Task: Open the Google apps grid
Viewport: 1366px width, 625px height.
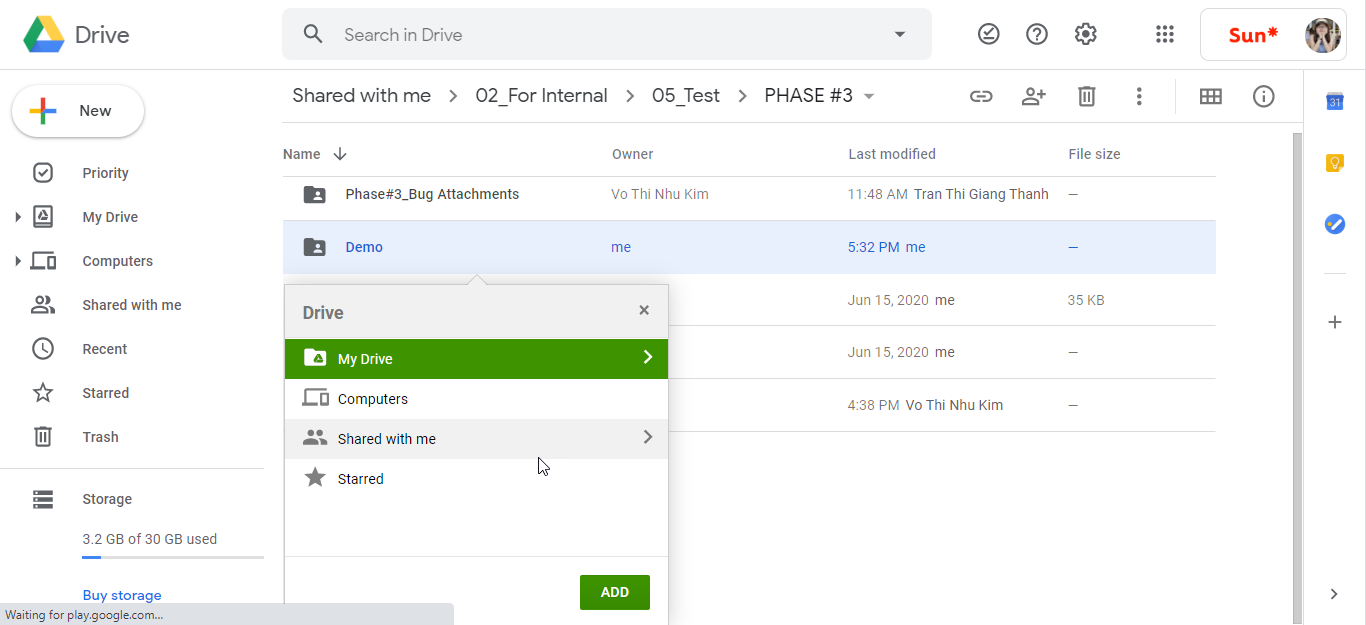Action: [x=1164, y=35]
